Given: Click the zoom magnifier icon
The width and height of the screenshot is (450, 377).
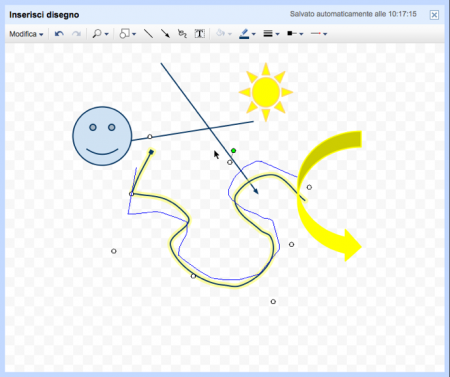Looking at the screenshot, I should 97,34.
